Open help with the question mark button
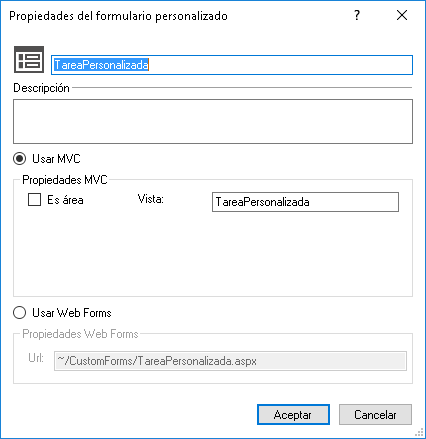Image resolution: width=426 pixels, height=439 pixels. click(x=357, y=15)
